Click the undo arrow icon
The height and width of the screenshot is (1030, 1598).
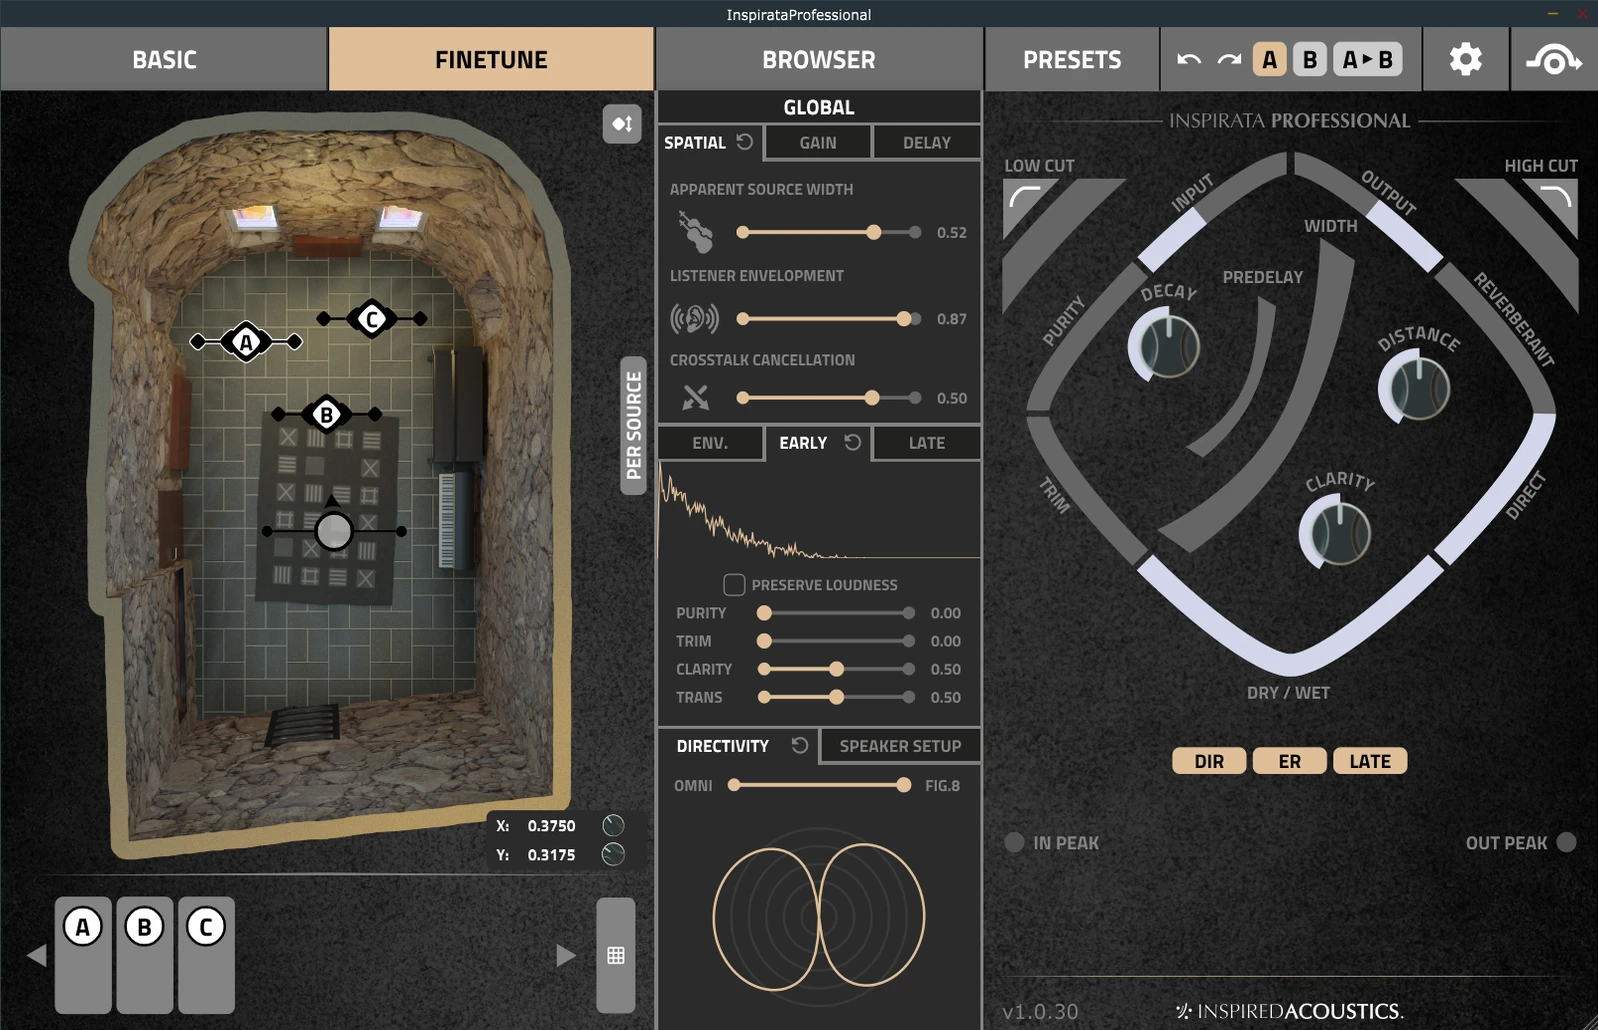[1189, 60]
